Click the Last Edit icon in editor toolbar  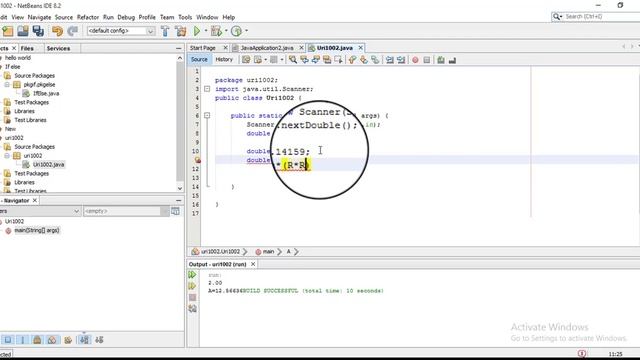[246, 60]
